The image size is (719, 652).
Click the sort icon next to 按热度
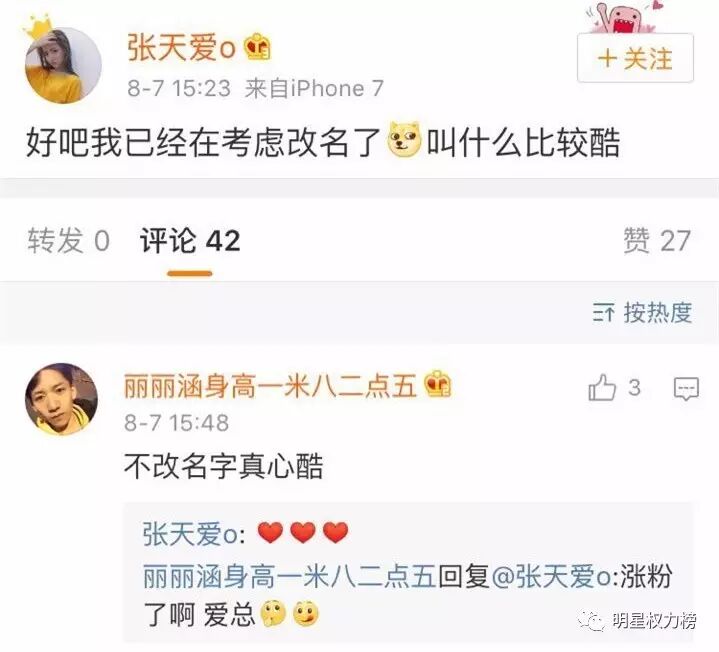[x=603, y=313]
